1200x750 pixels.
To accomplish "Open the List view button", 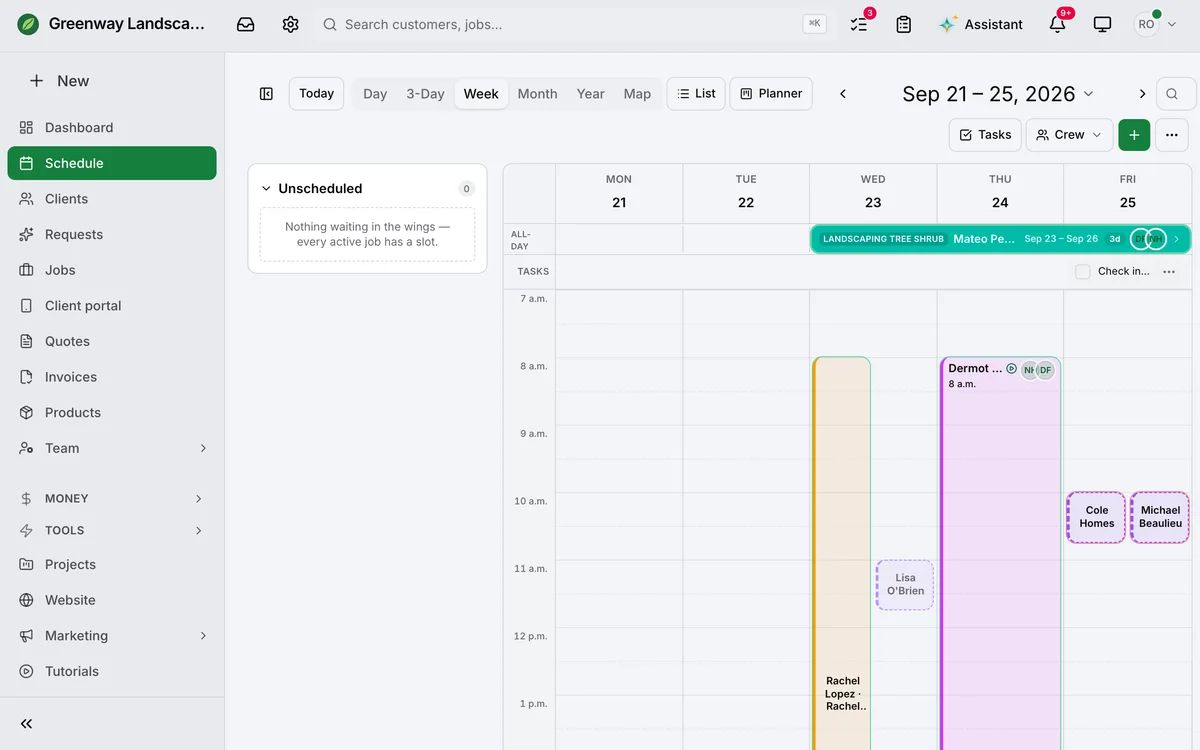I will point(696,94).
